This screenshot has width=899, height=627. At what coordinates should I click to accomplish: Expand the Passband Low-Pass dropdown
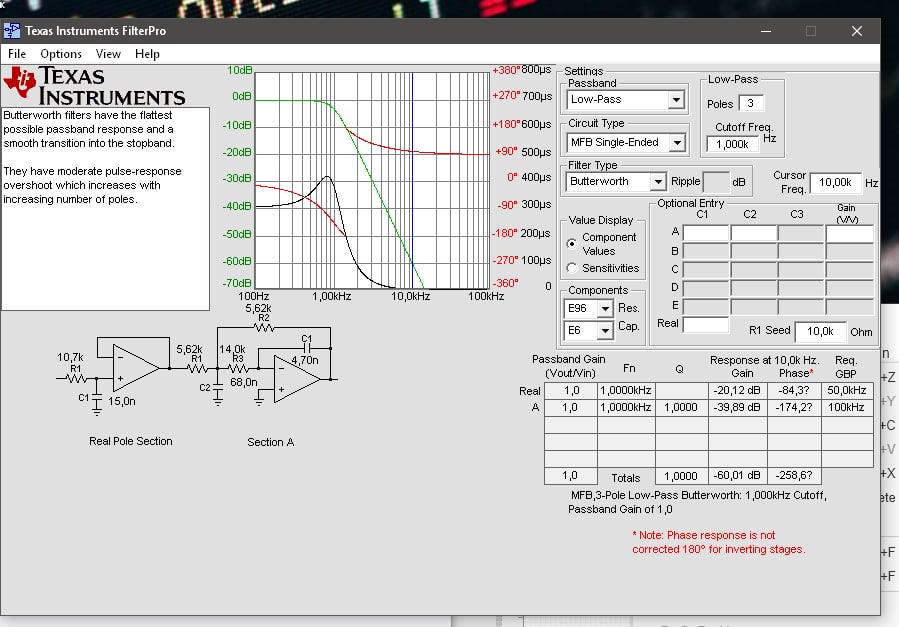tap(676, 100)
